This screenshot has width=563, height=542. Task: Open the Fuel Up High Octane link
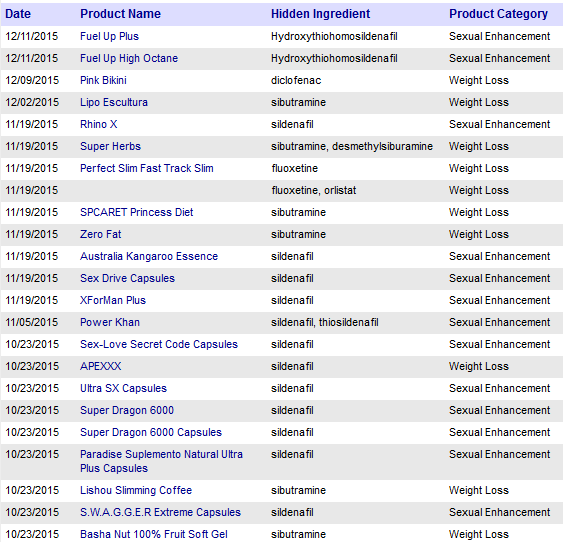coord(129,58)
